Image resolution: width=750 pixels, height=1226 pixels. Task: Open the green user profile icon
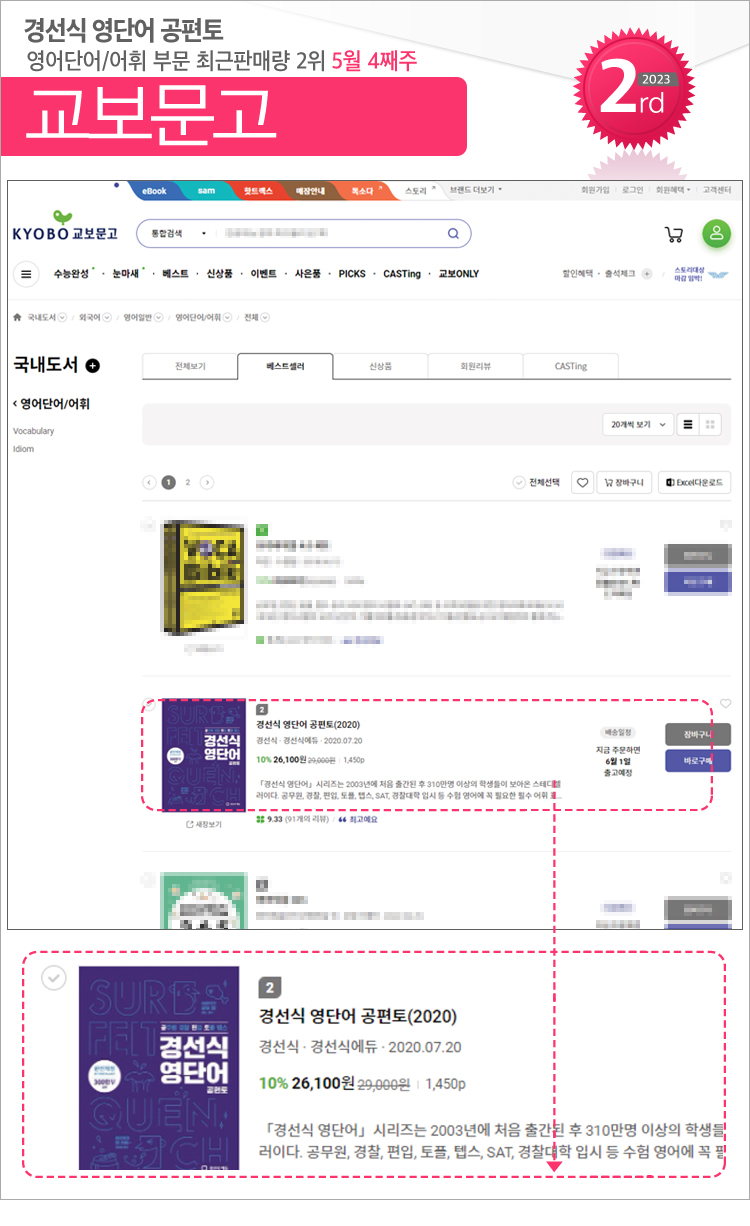click(x=716, y=234)
